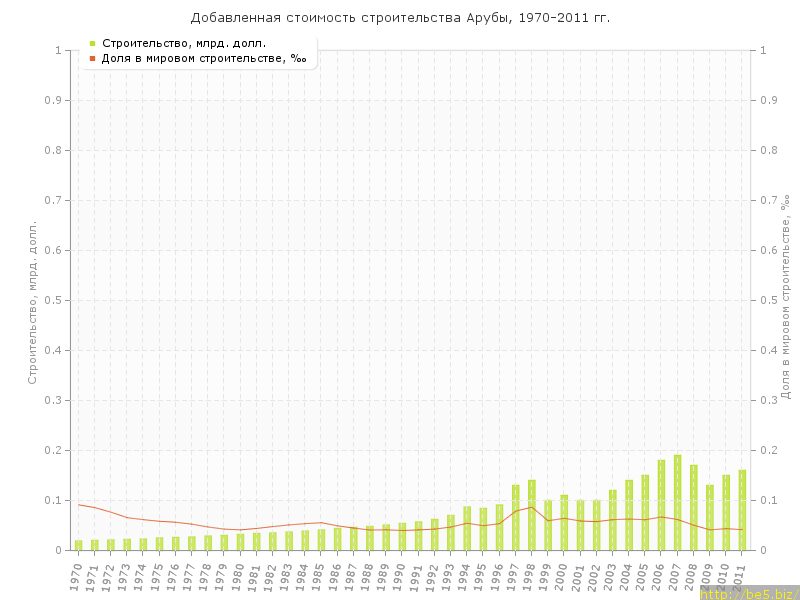
Task: Click the right vertical axis title
Action: click(786, 298)
